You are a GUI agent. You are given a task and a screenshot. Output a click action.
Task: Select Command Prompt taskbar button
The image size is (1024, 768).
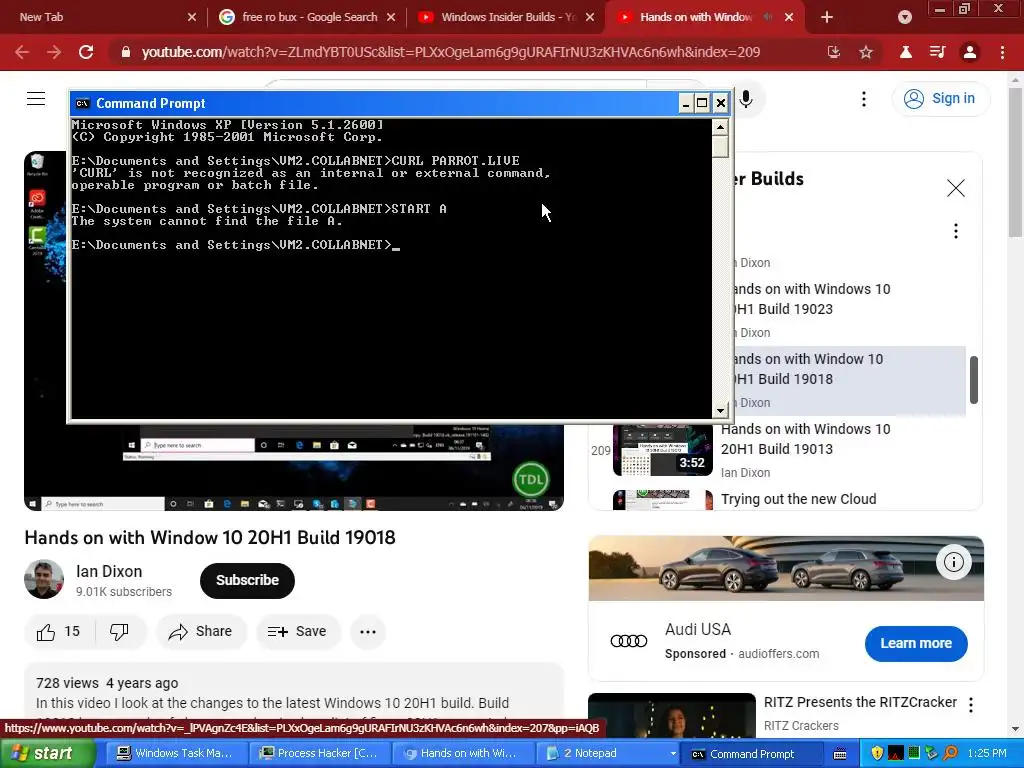tap(752, 754)
